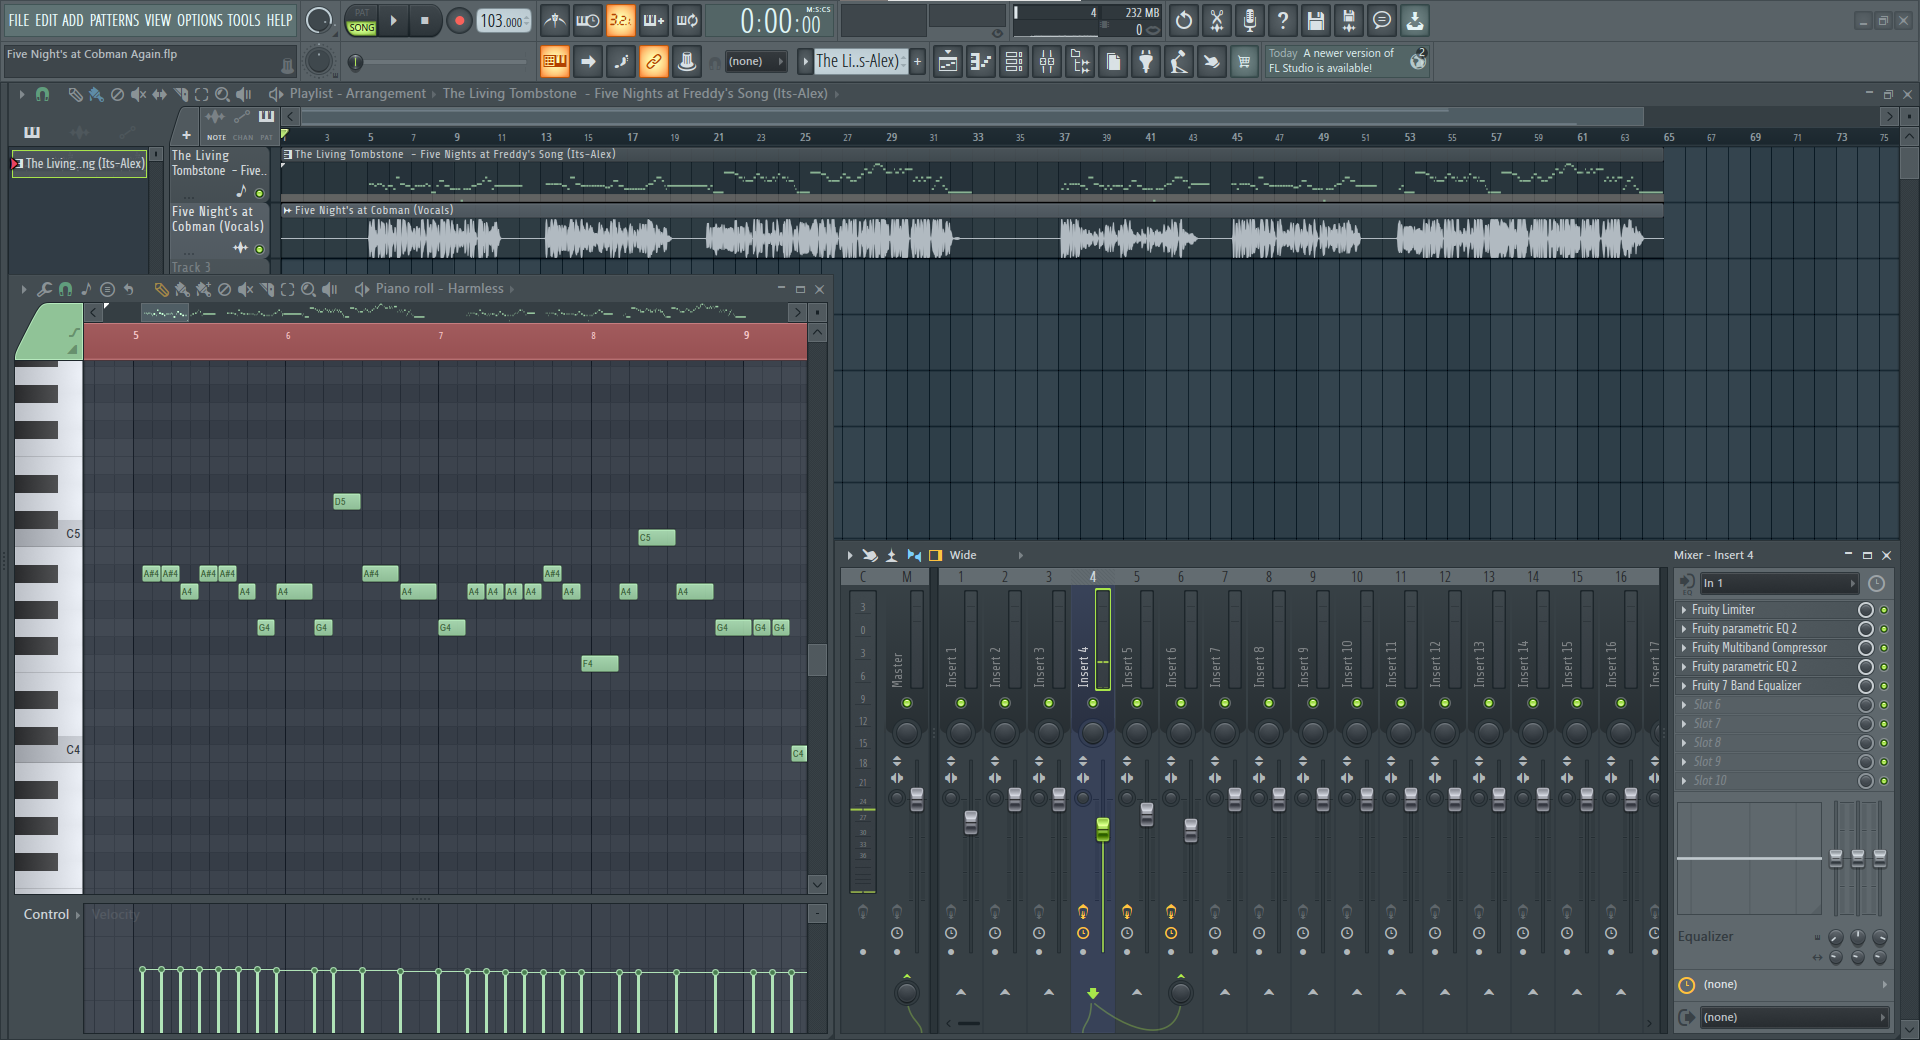Switch the PAT/SONG playback mode
Viewport: 1920px width, 1040px height.
[362, 21]
